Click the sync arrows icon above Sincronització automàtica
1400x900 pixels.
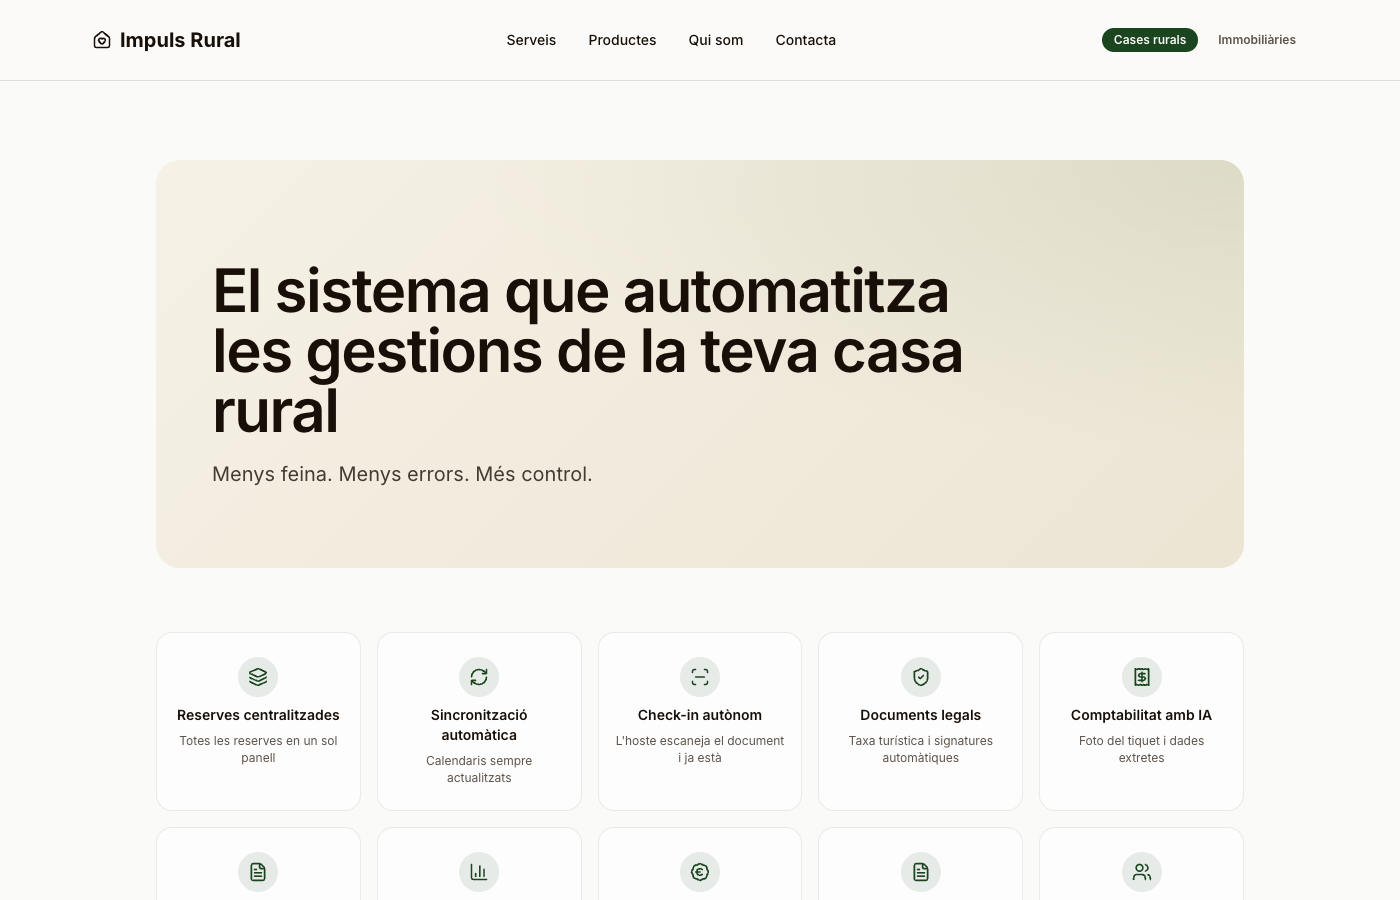[479, 677]
